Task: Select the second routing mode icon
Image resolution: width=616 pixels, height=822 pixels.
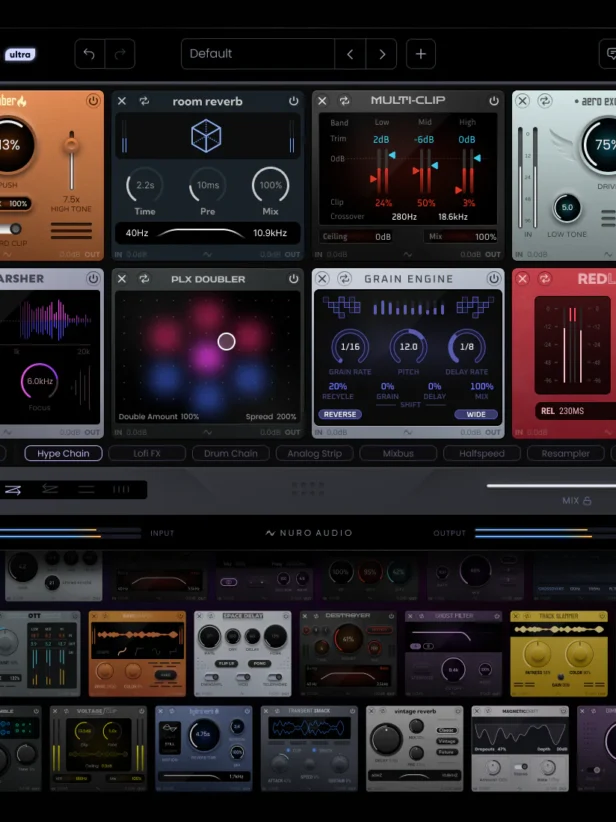Action: click(x=50, y=490)
